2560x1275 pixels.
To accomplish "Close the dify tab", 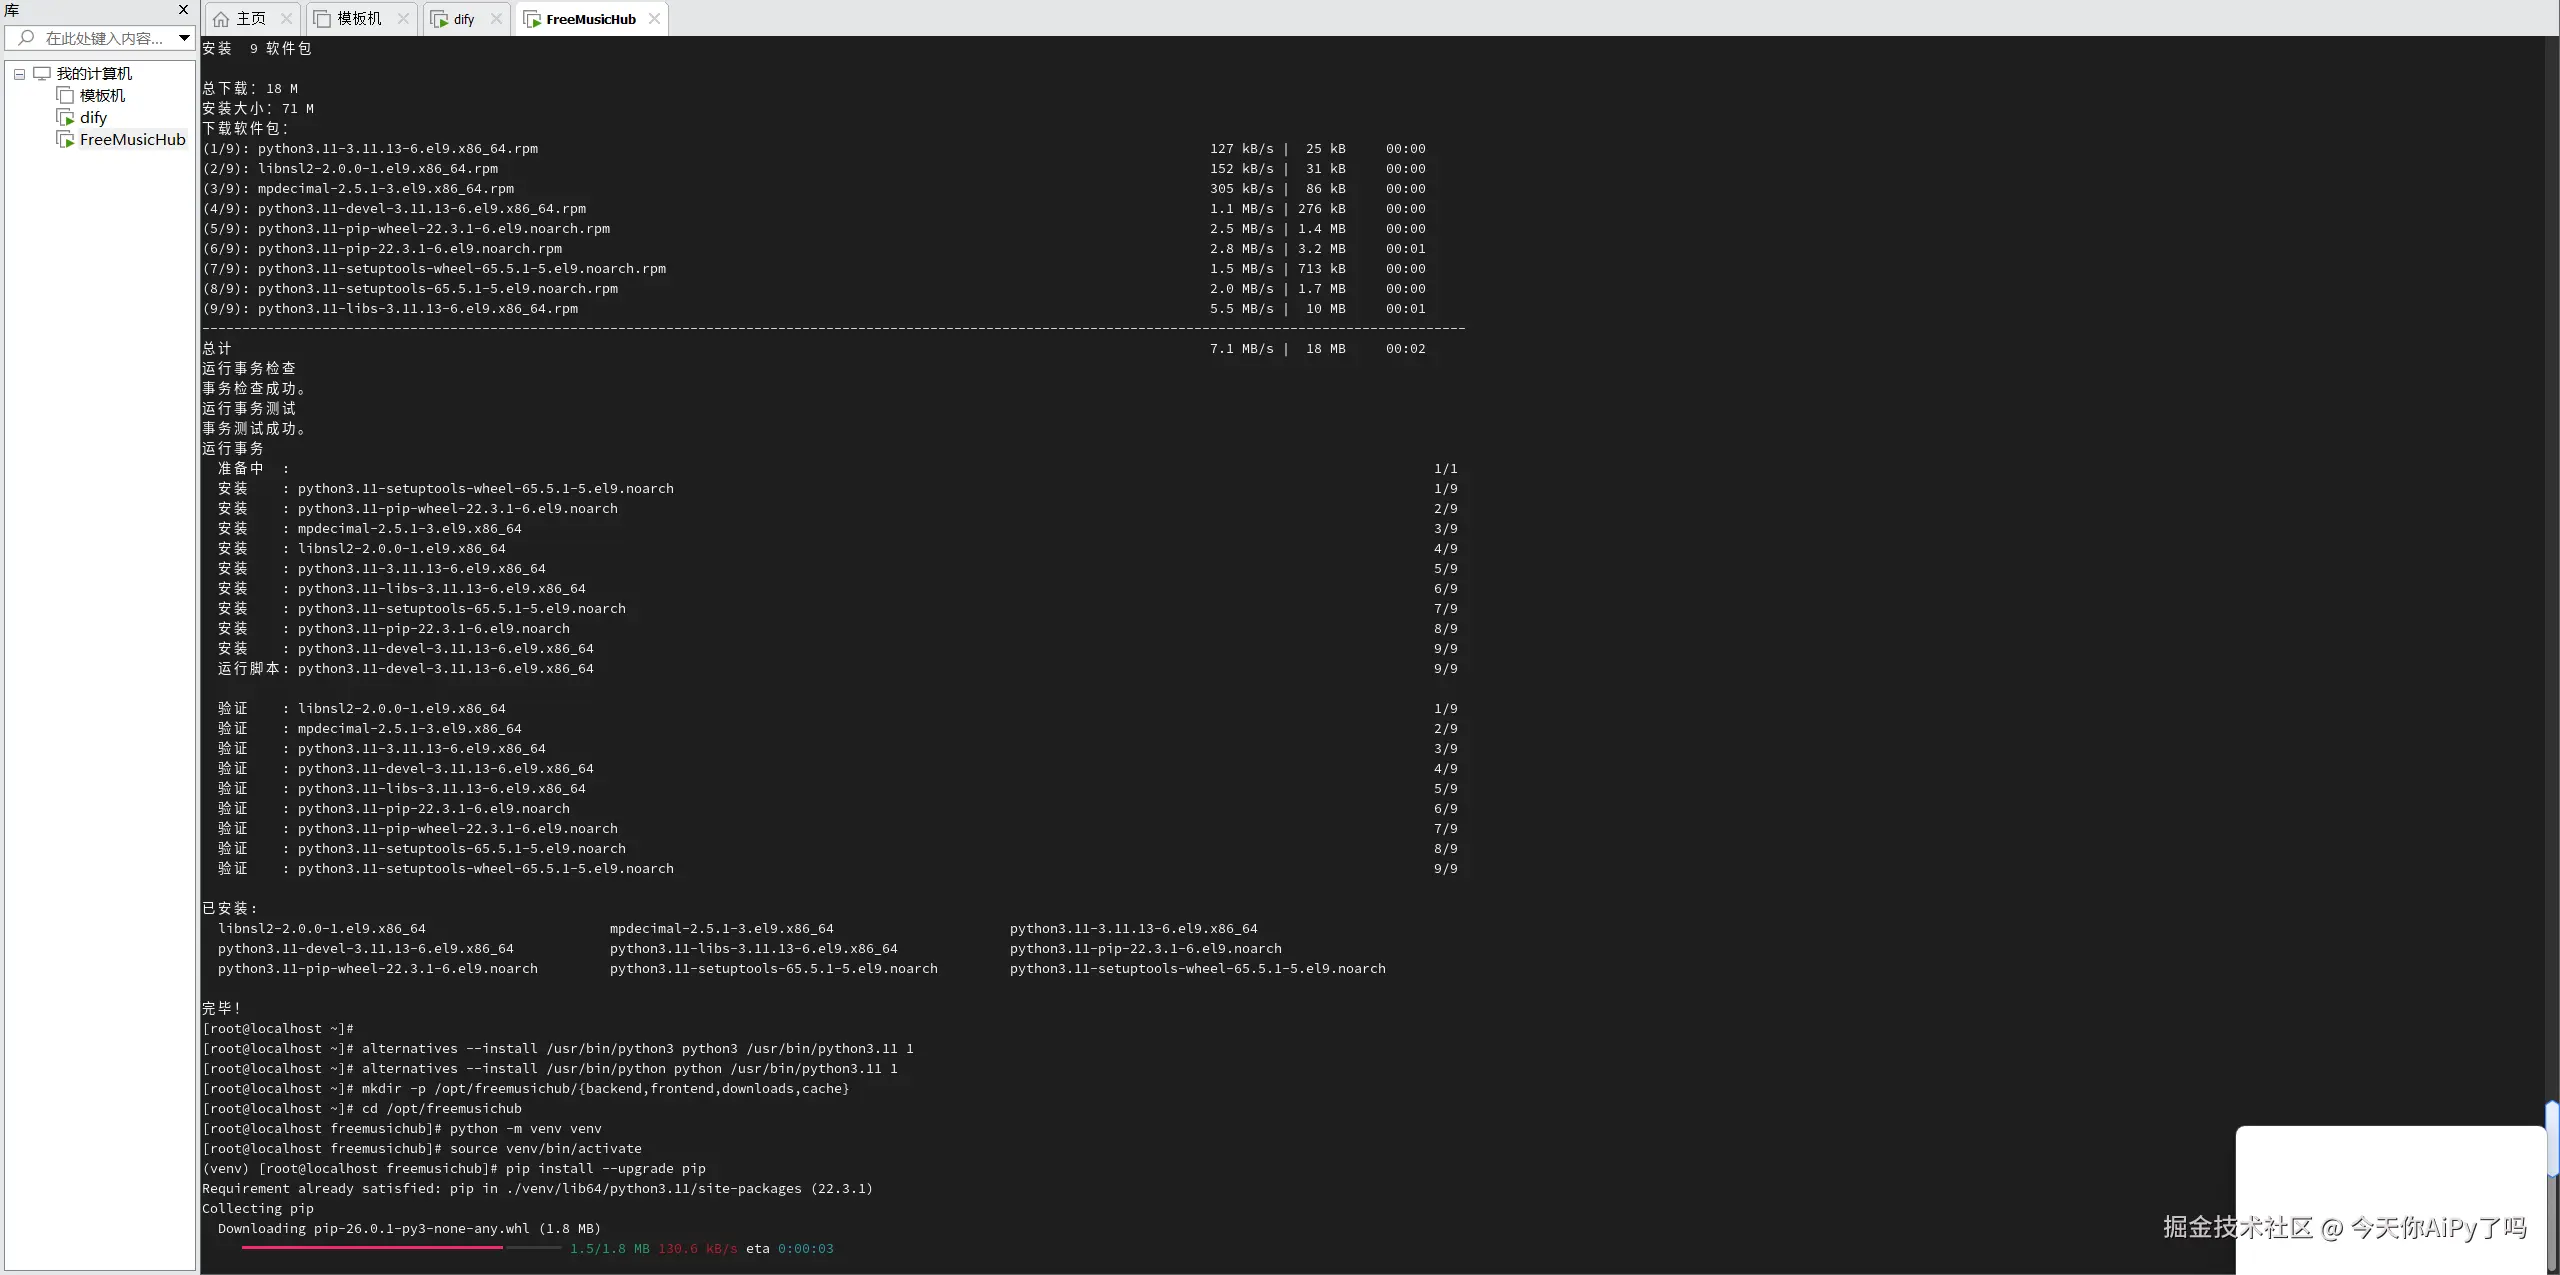I will coord(496,19).
